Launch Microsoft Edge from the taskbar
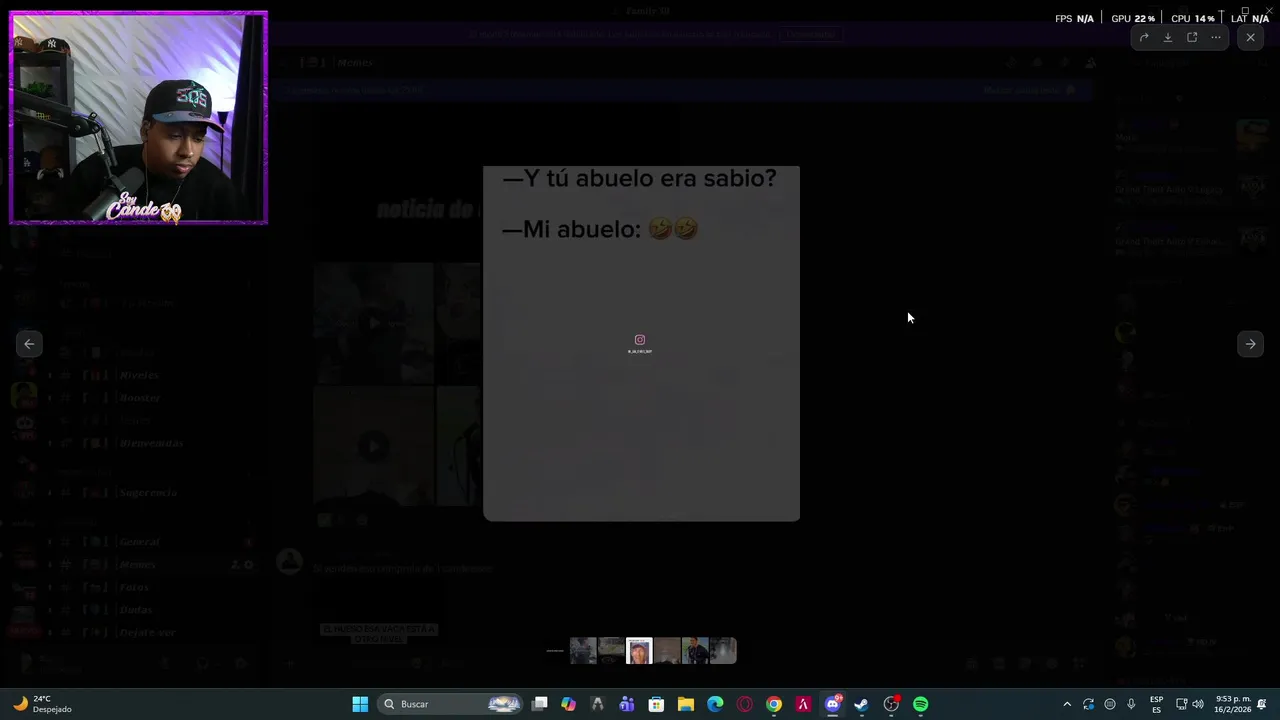Screen dimensions: 1280x720 point(715,704)
